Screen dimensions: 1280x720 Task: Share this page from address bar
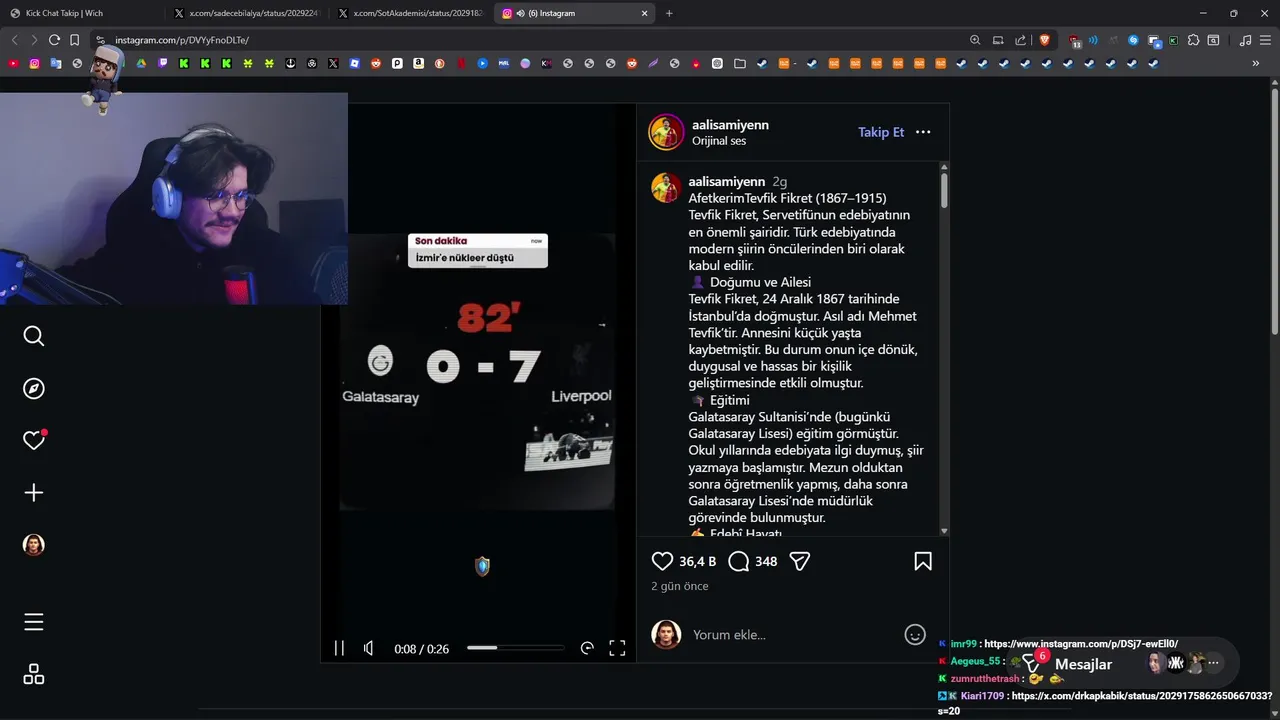pyautogui.click(x=1020, y=40)
